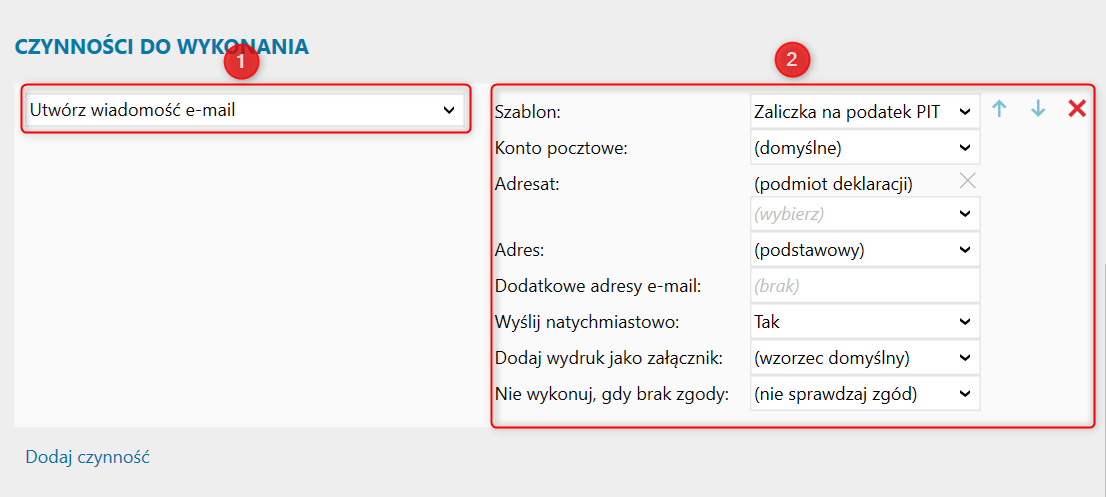Open the Konto pocztowe dropdown
This screenshot has width=1106, height=497.
point(865,147)
